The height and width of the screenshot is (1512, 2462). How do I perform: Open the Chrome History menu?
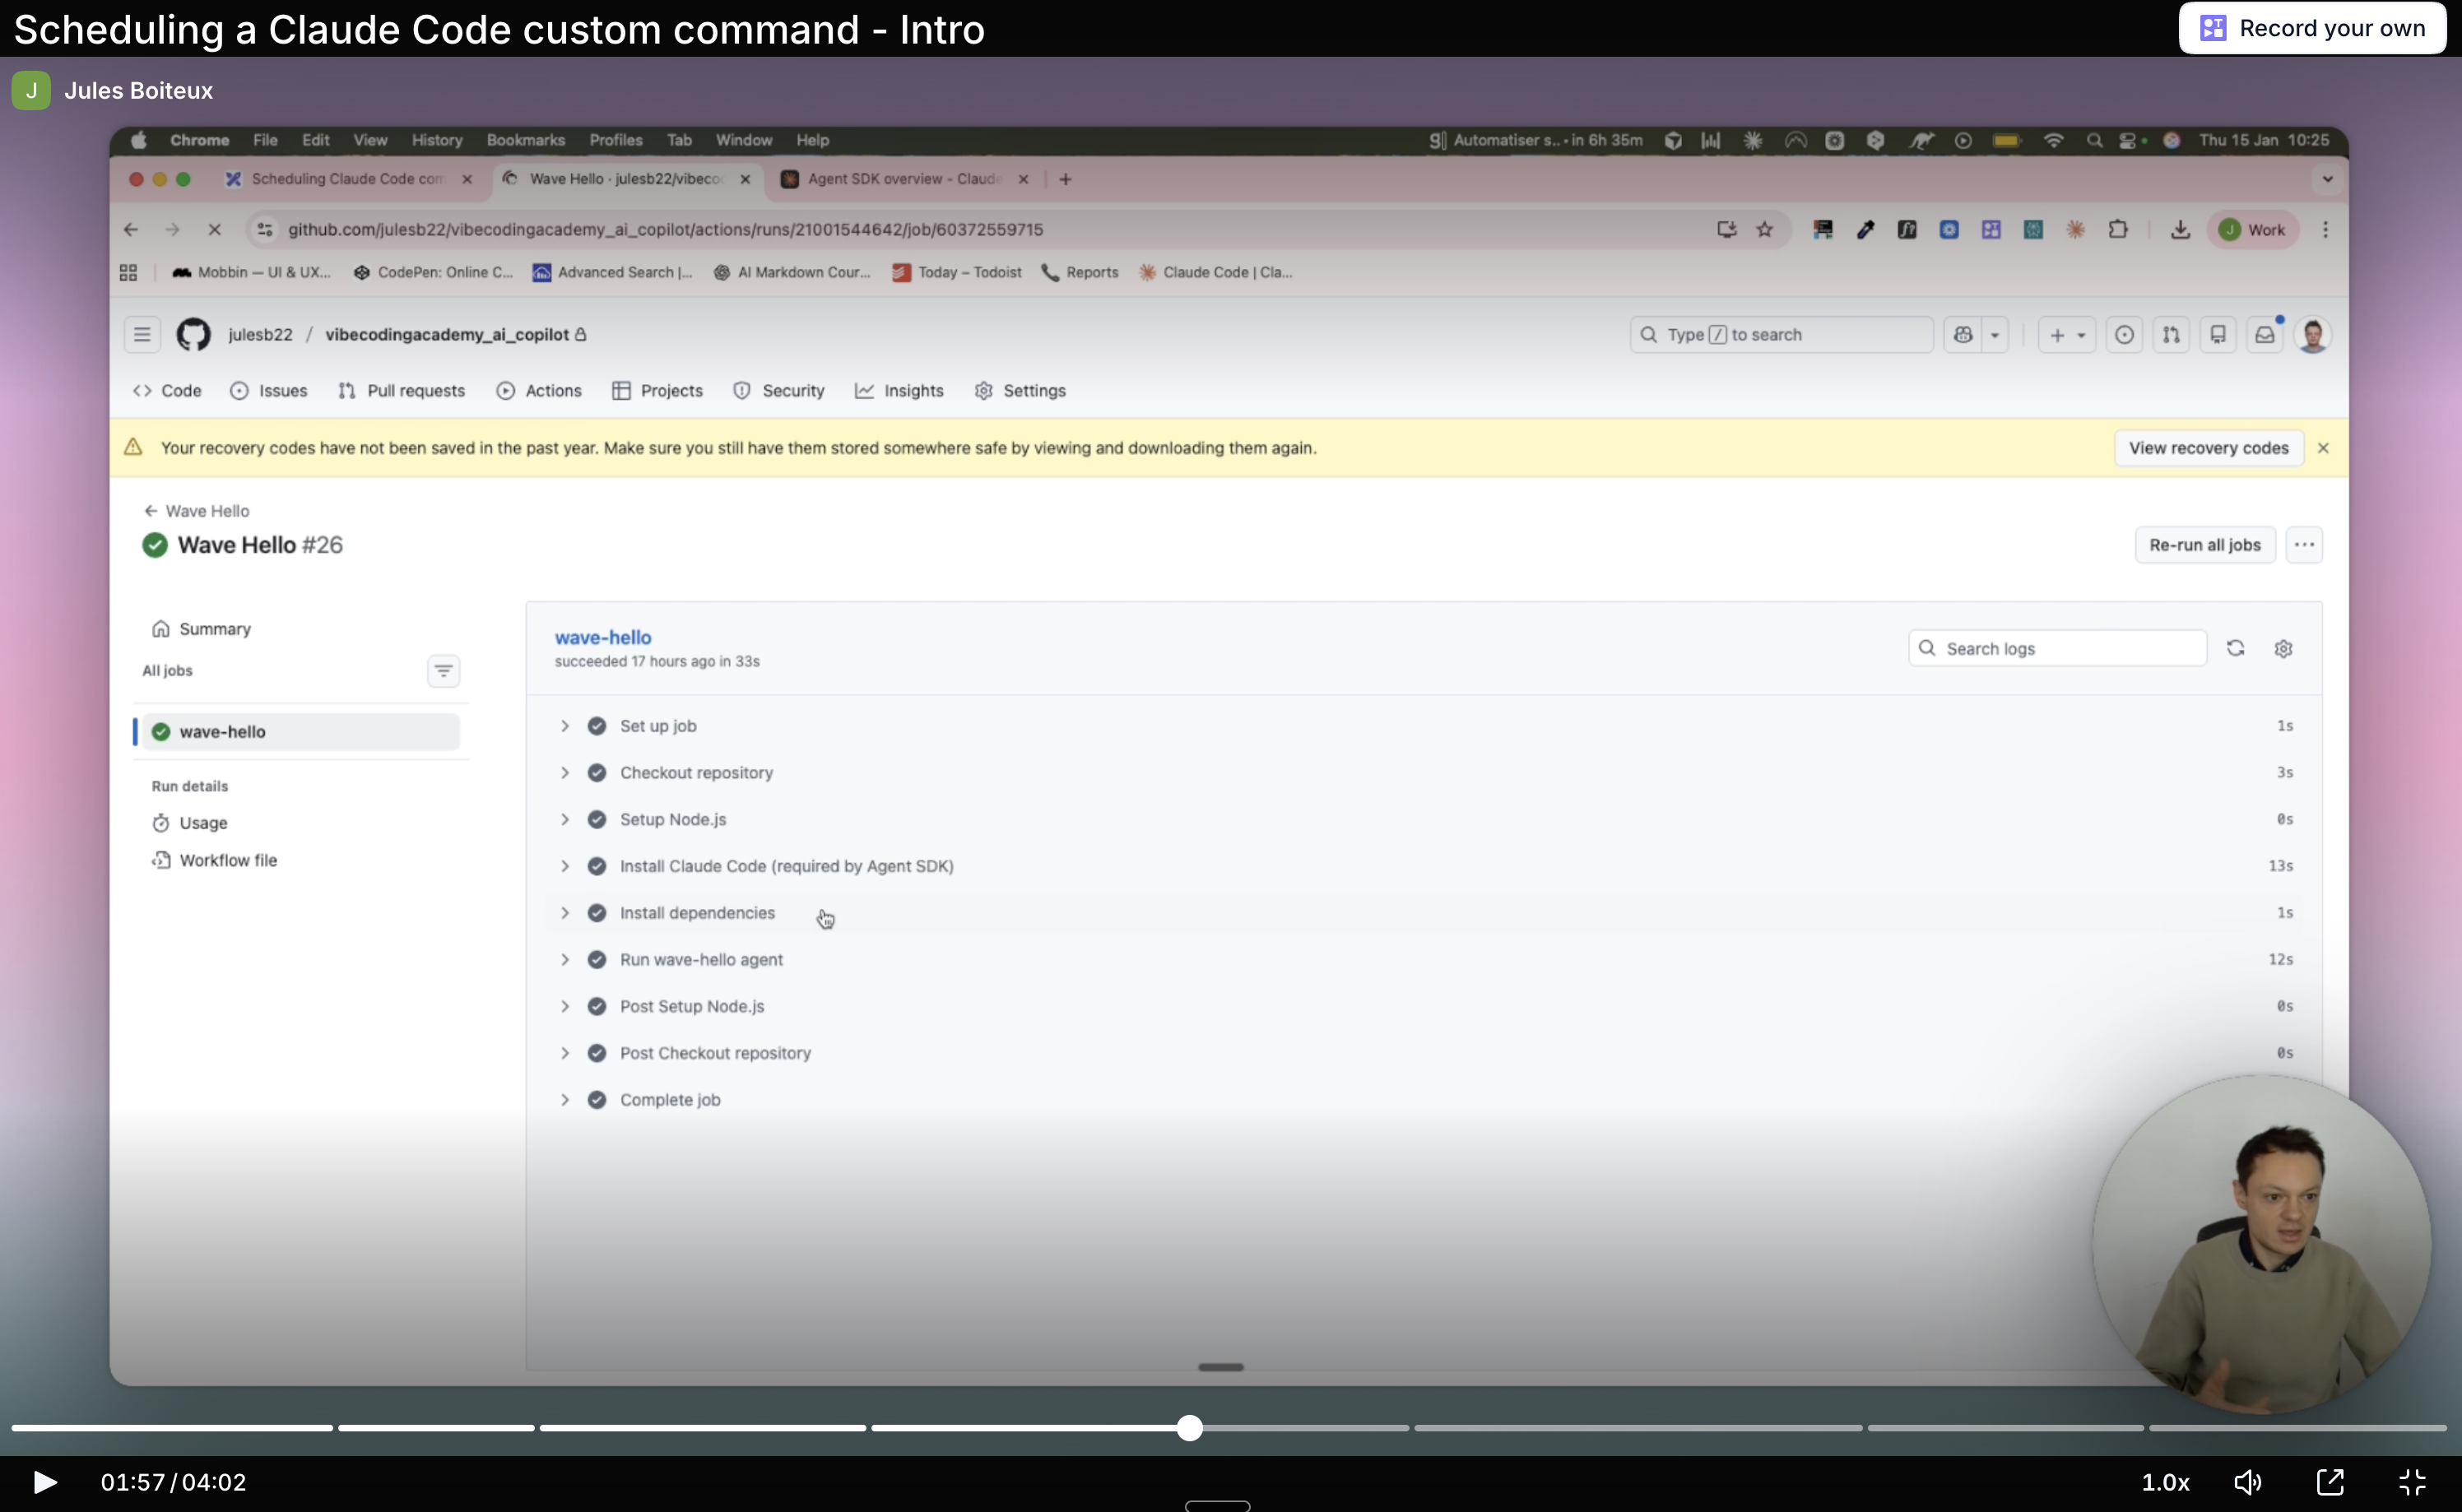point(437,140)
